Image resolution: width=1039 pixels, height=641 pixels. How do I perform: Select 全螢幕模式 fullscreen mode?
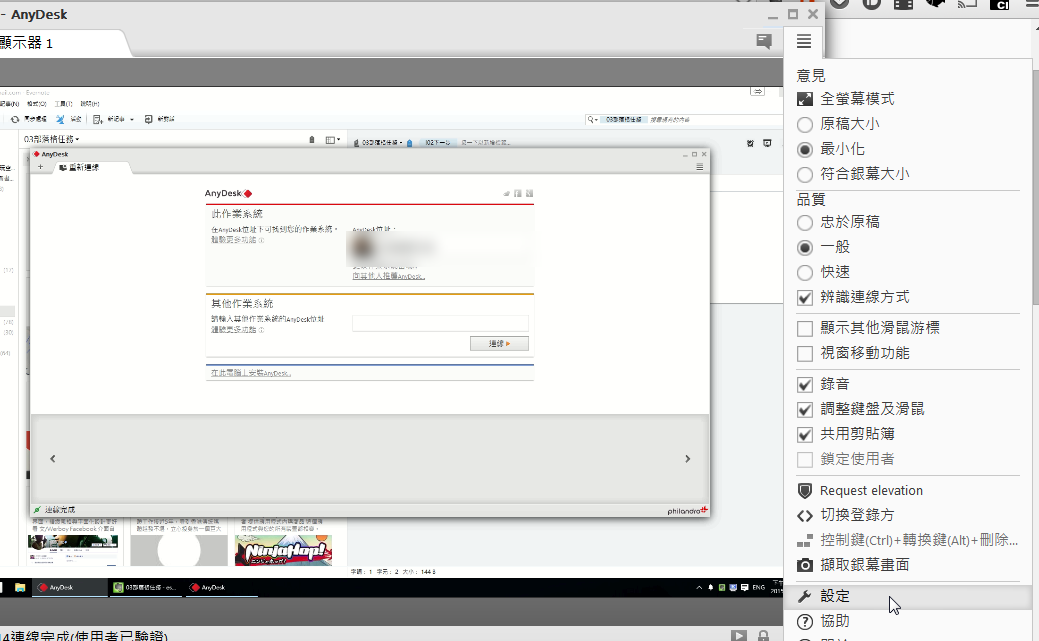[845, 99]
